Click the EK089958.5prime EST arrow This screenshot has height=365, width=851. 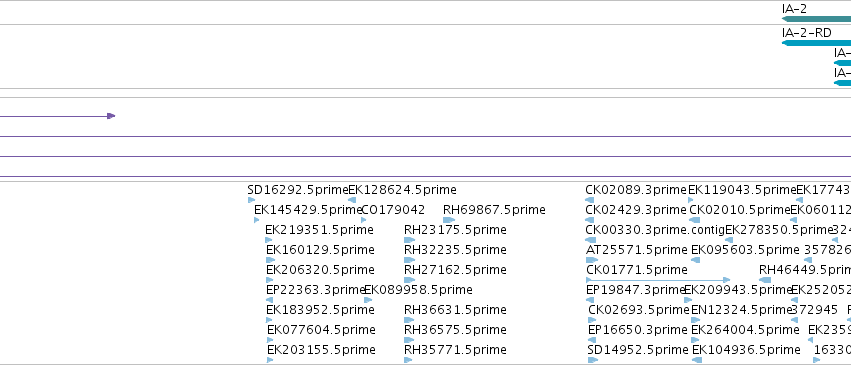[368, 300]
